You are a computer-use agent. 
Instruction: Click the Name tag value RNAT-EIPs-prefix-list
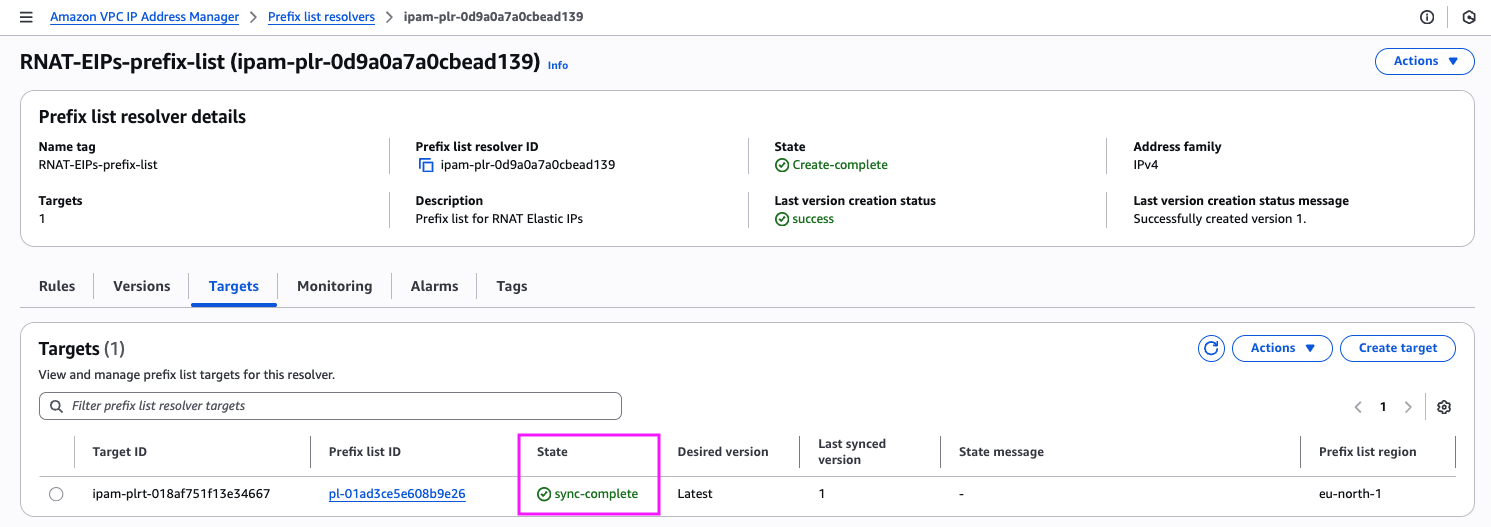coord(98,165)
